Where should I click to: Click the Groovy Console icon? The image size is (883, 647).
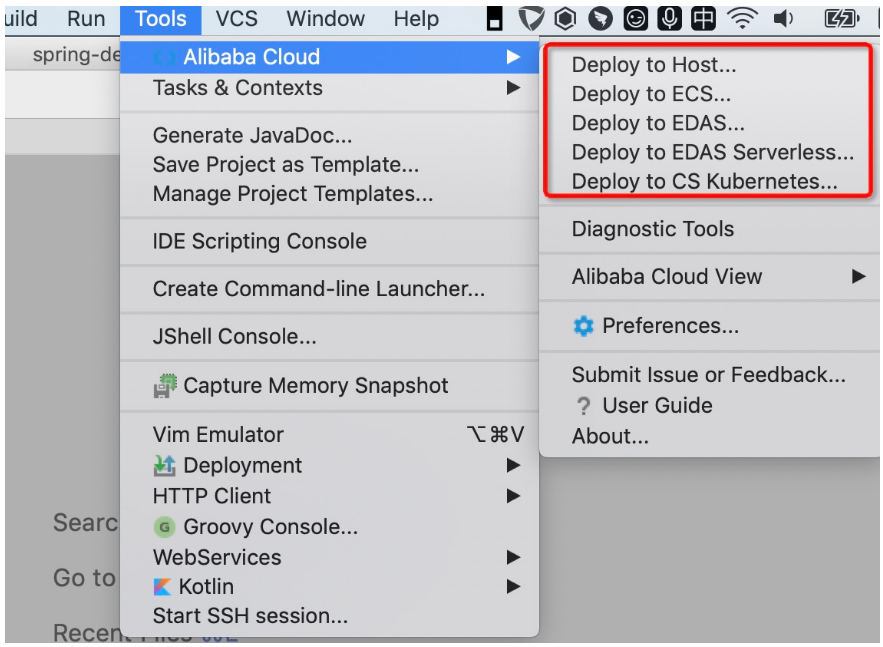[x=164, y=527]
